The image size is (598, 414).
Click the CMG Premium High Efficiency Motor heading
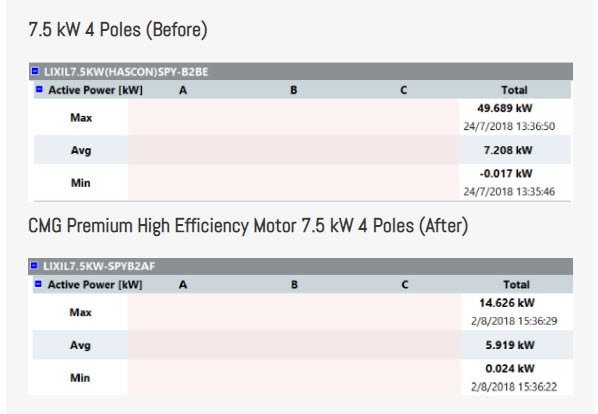(x=248, y=225)
